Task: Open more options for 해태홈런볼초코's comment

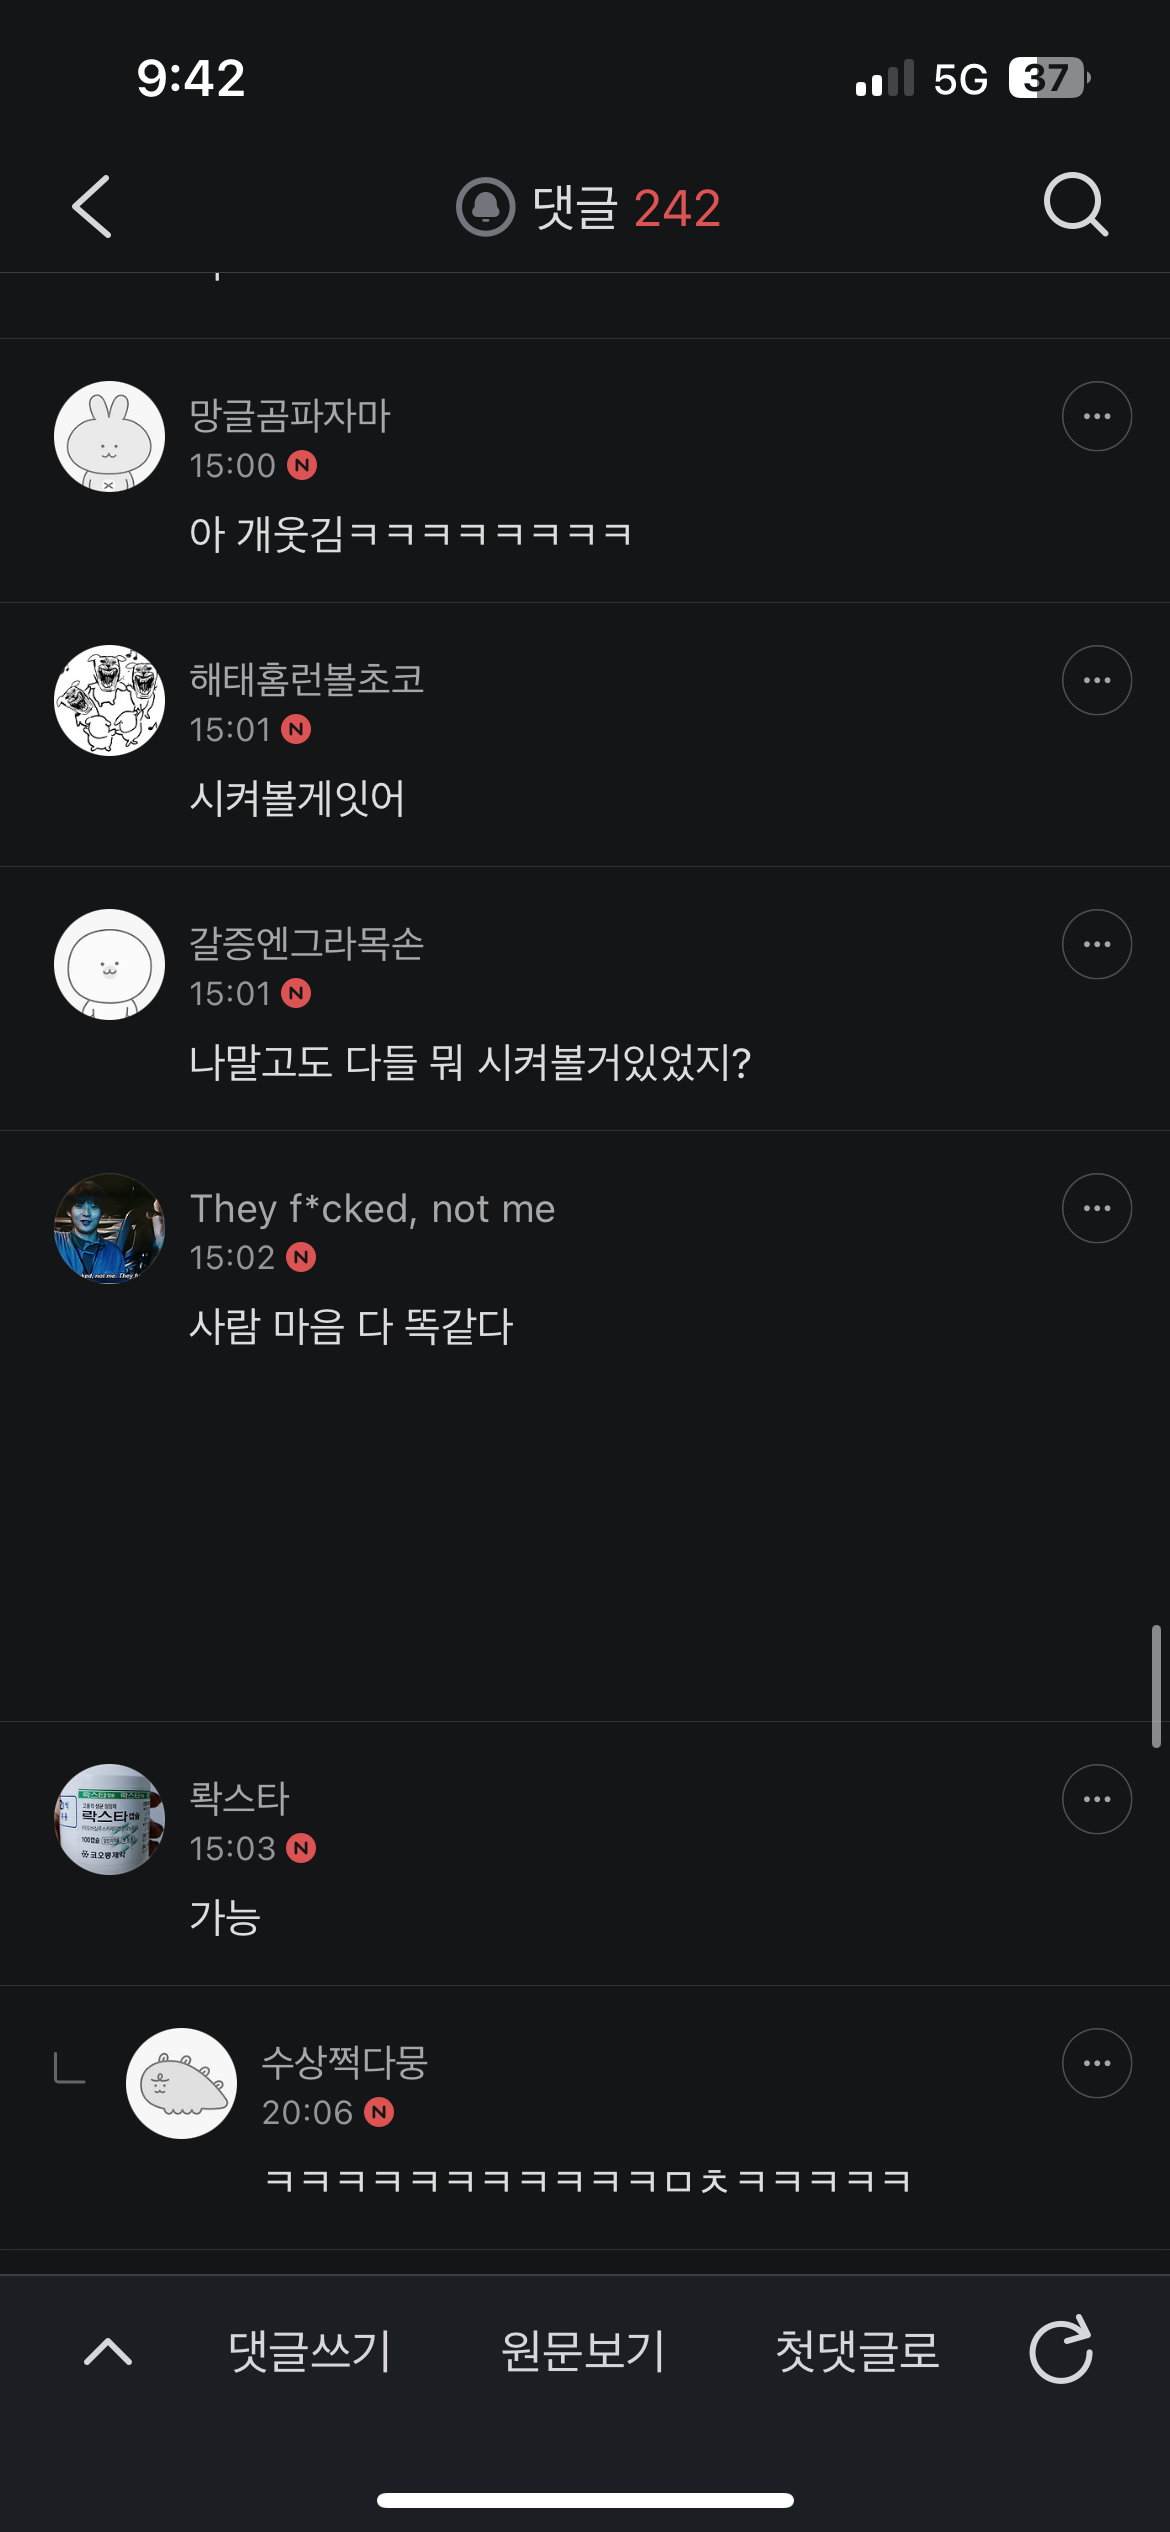Action: point(1096,680)
